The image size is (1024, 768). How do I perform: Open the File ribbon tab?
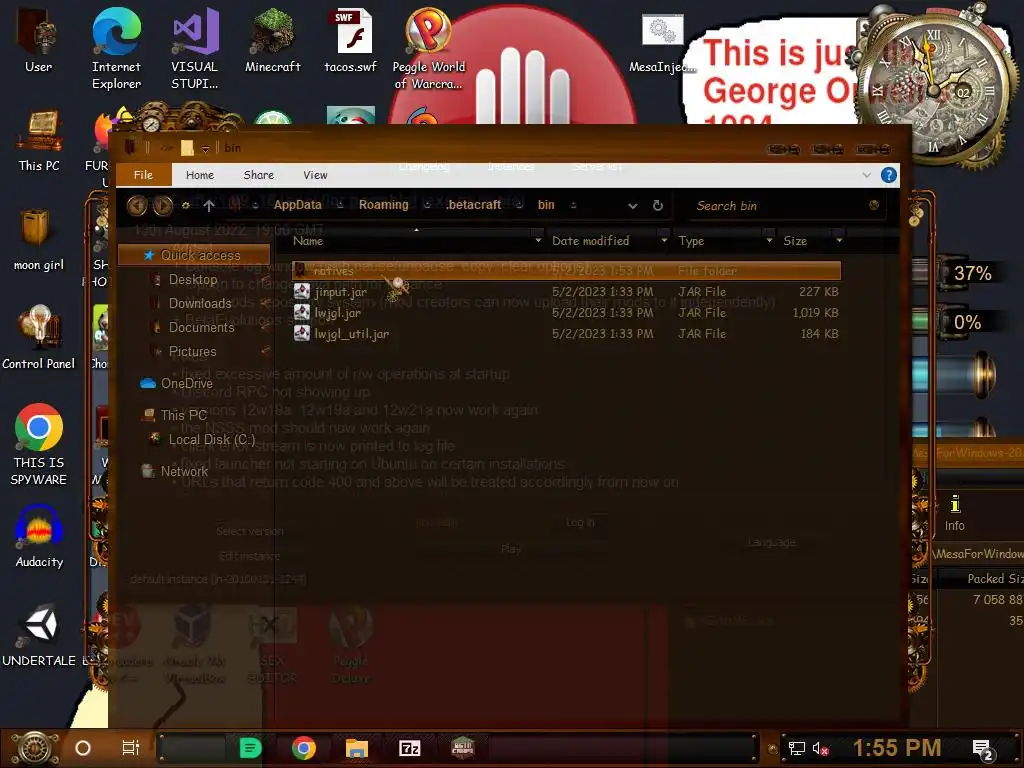[143, 175]
